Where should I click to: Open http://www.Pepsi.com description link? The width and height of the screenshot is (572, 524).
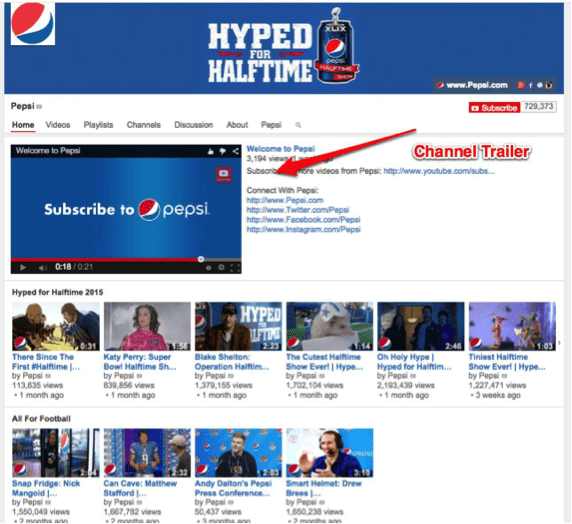(285, 200)
